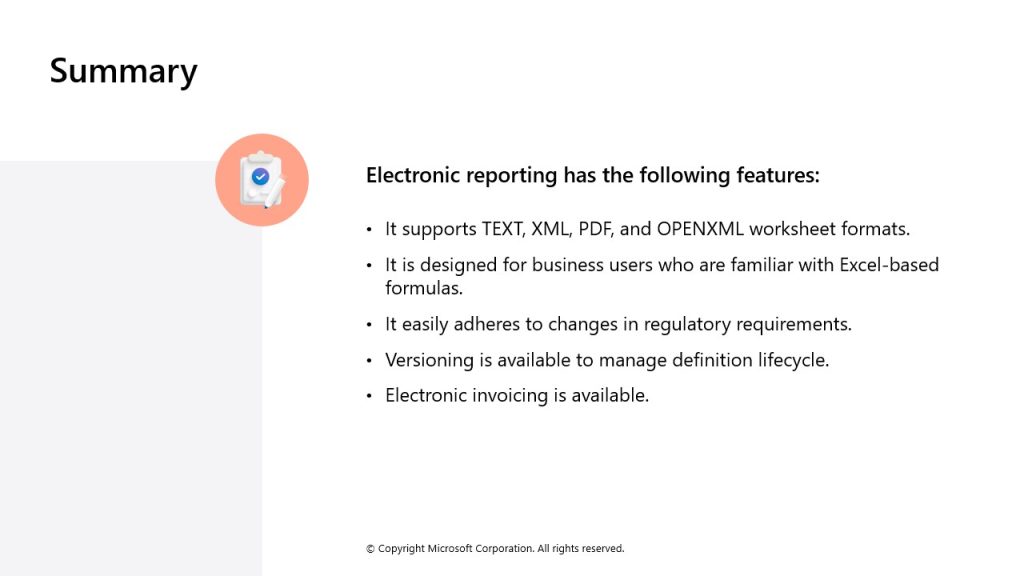Click the 'Electronic reporting has the following features' heading

coord(592,175)
